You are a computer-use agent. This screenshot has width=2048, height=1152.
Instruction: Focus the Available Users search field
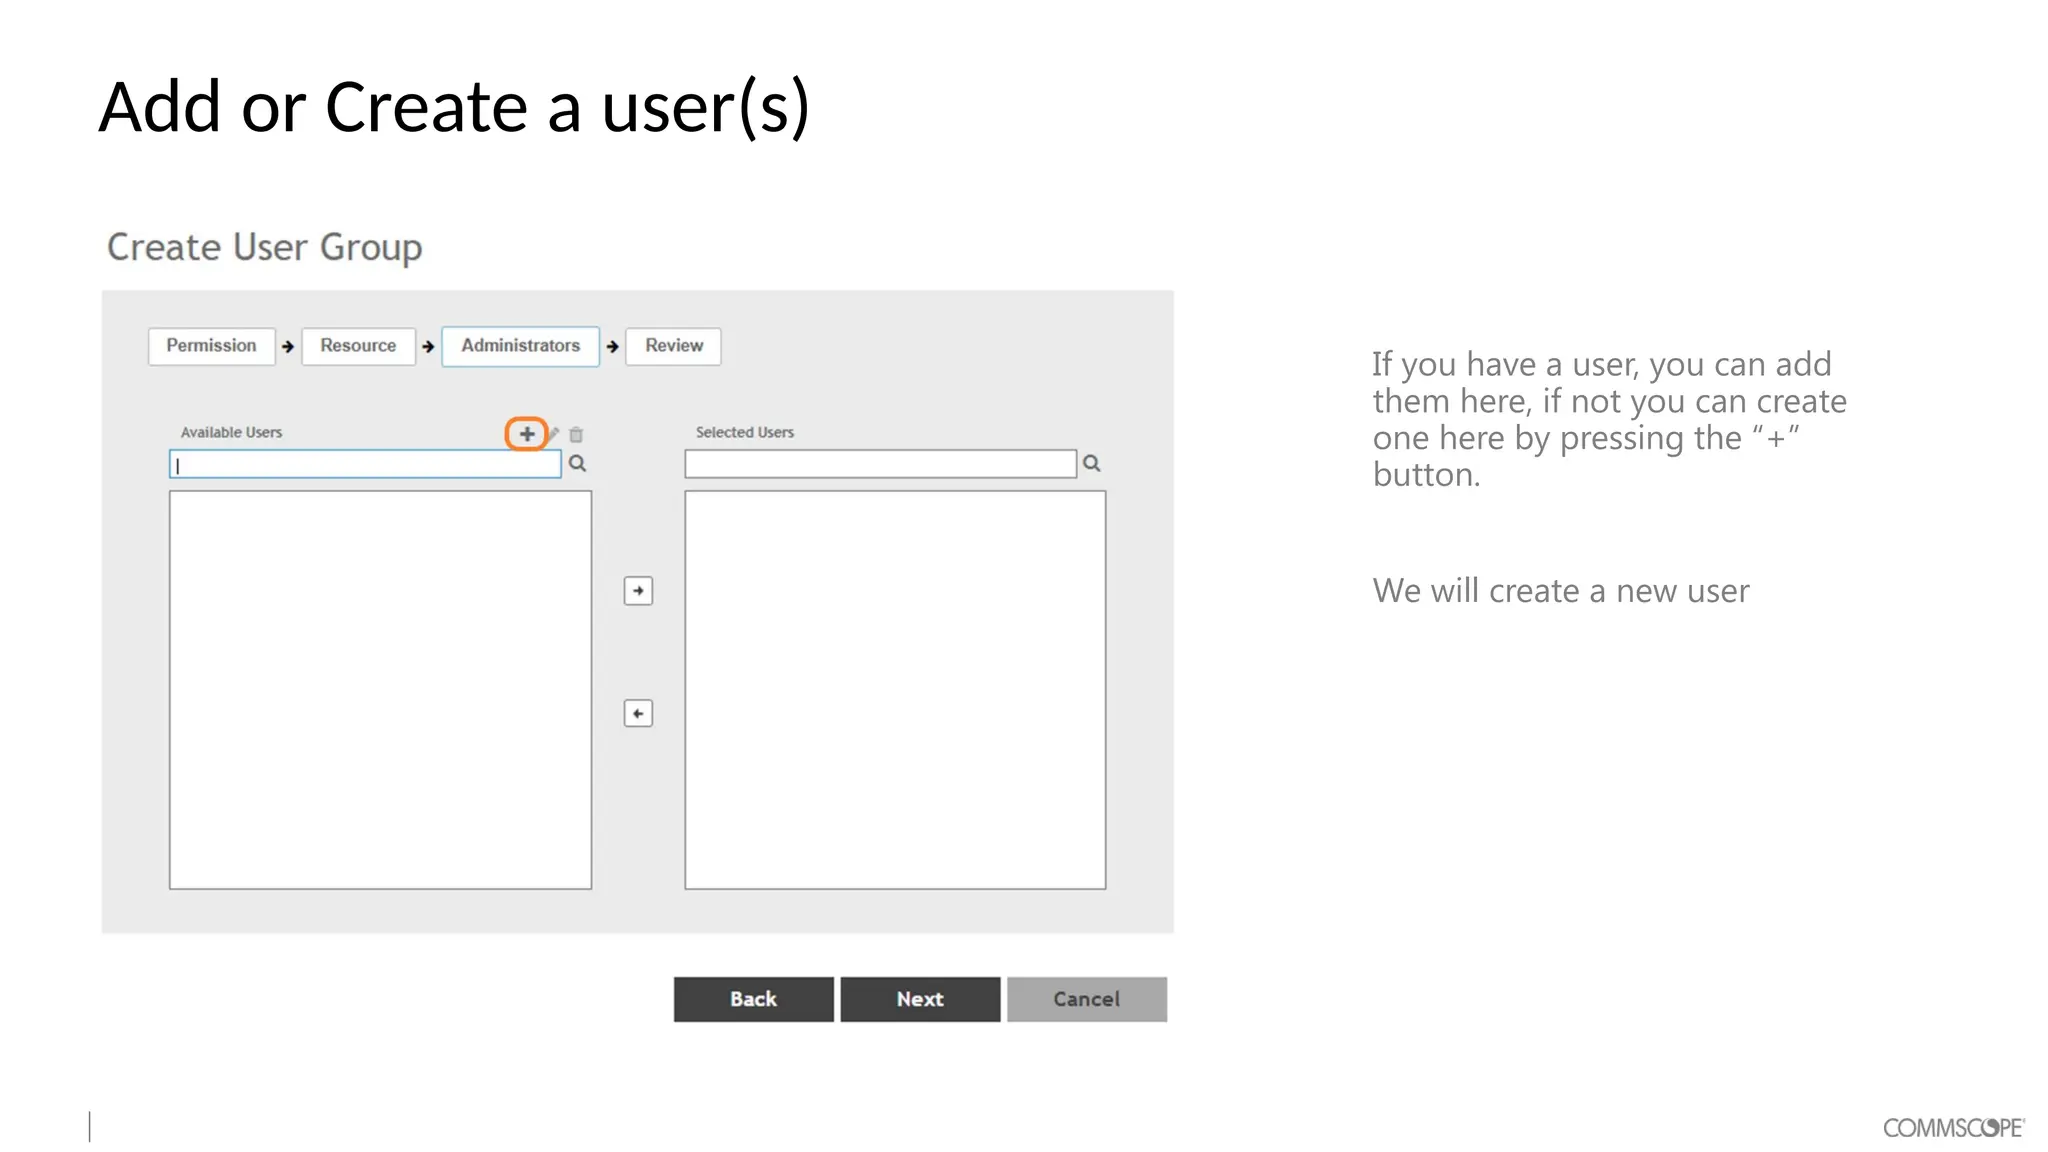(x=365, y=464)
